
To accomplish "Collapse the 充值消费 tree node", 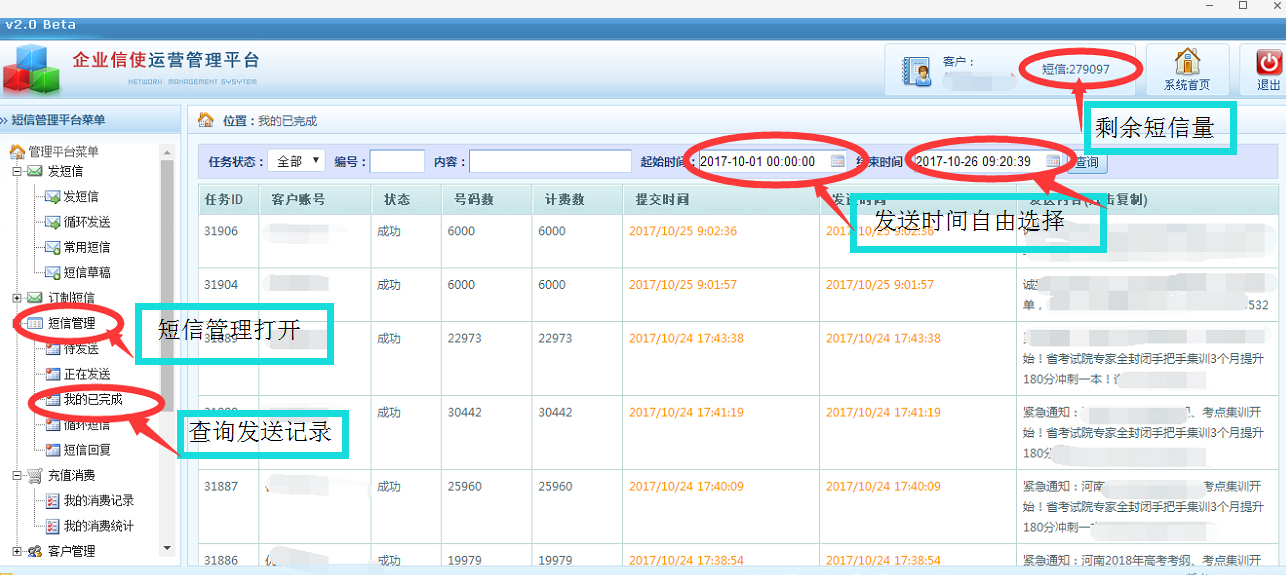I will (x=17, y=476).
